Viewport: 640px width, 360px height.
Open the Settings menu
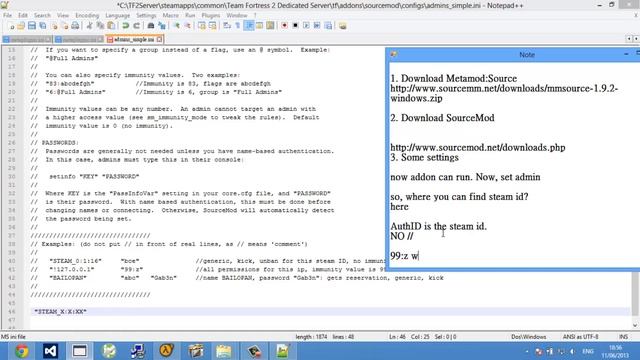click(x=146, y=15)
